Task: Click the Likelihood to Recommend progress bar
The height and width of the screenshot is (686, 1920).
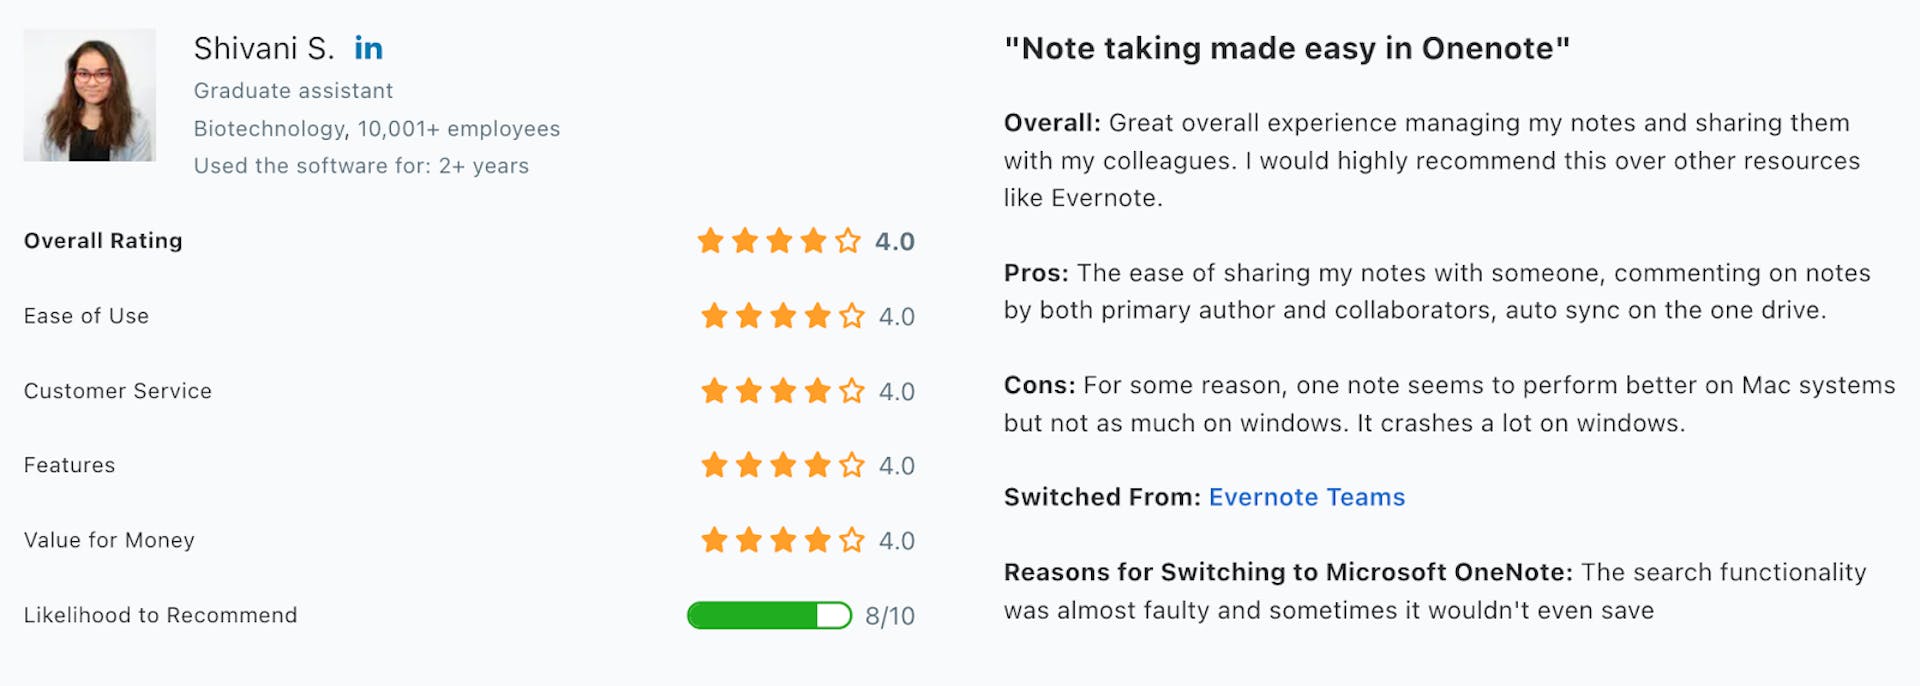Action: (x=770, y=615)
